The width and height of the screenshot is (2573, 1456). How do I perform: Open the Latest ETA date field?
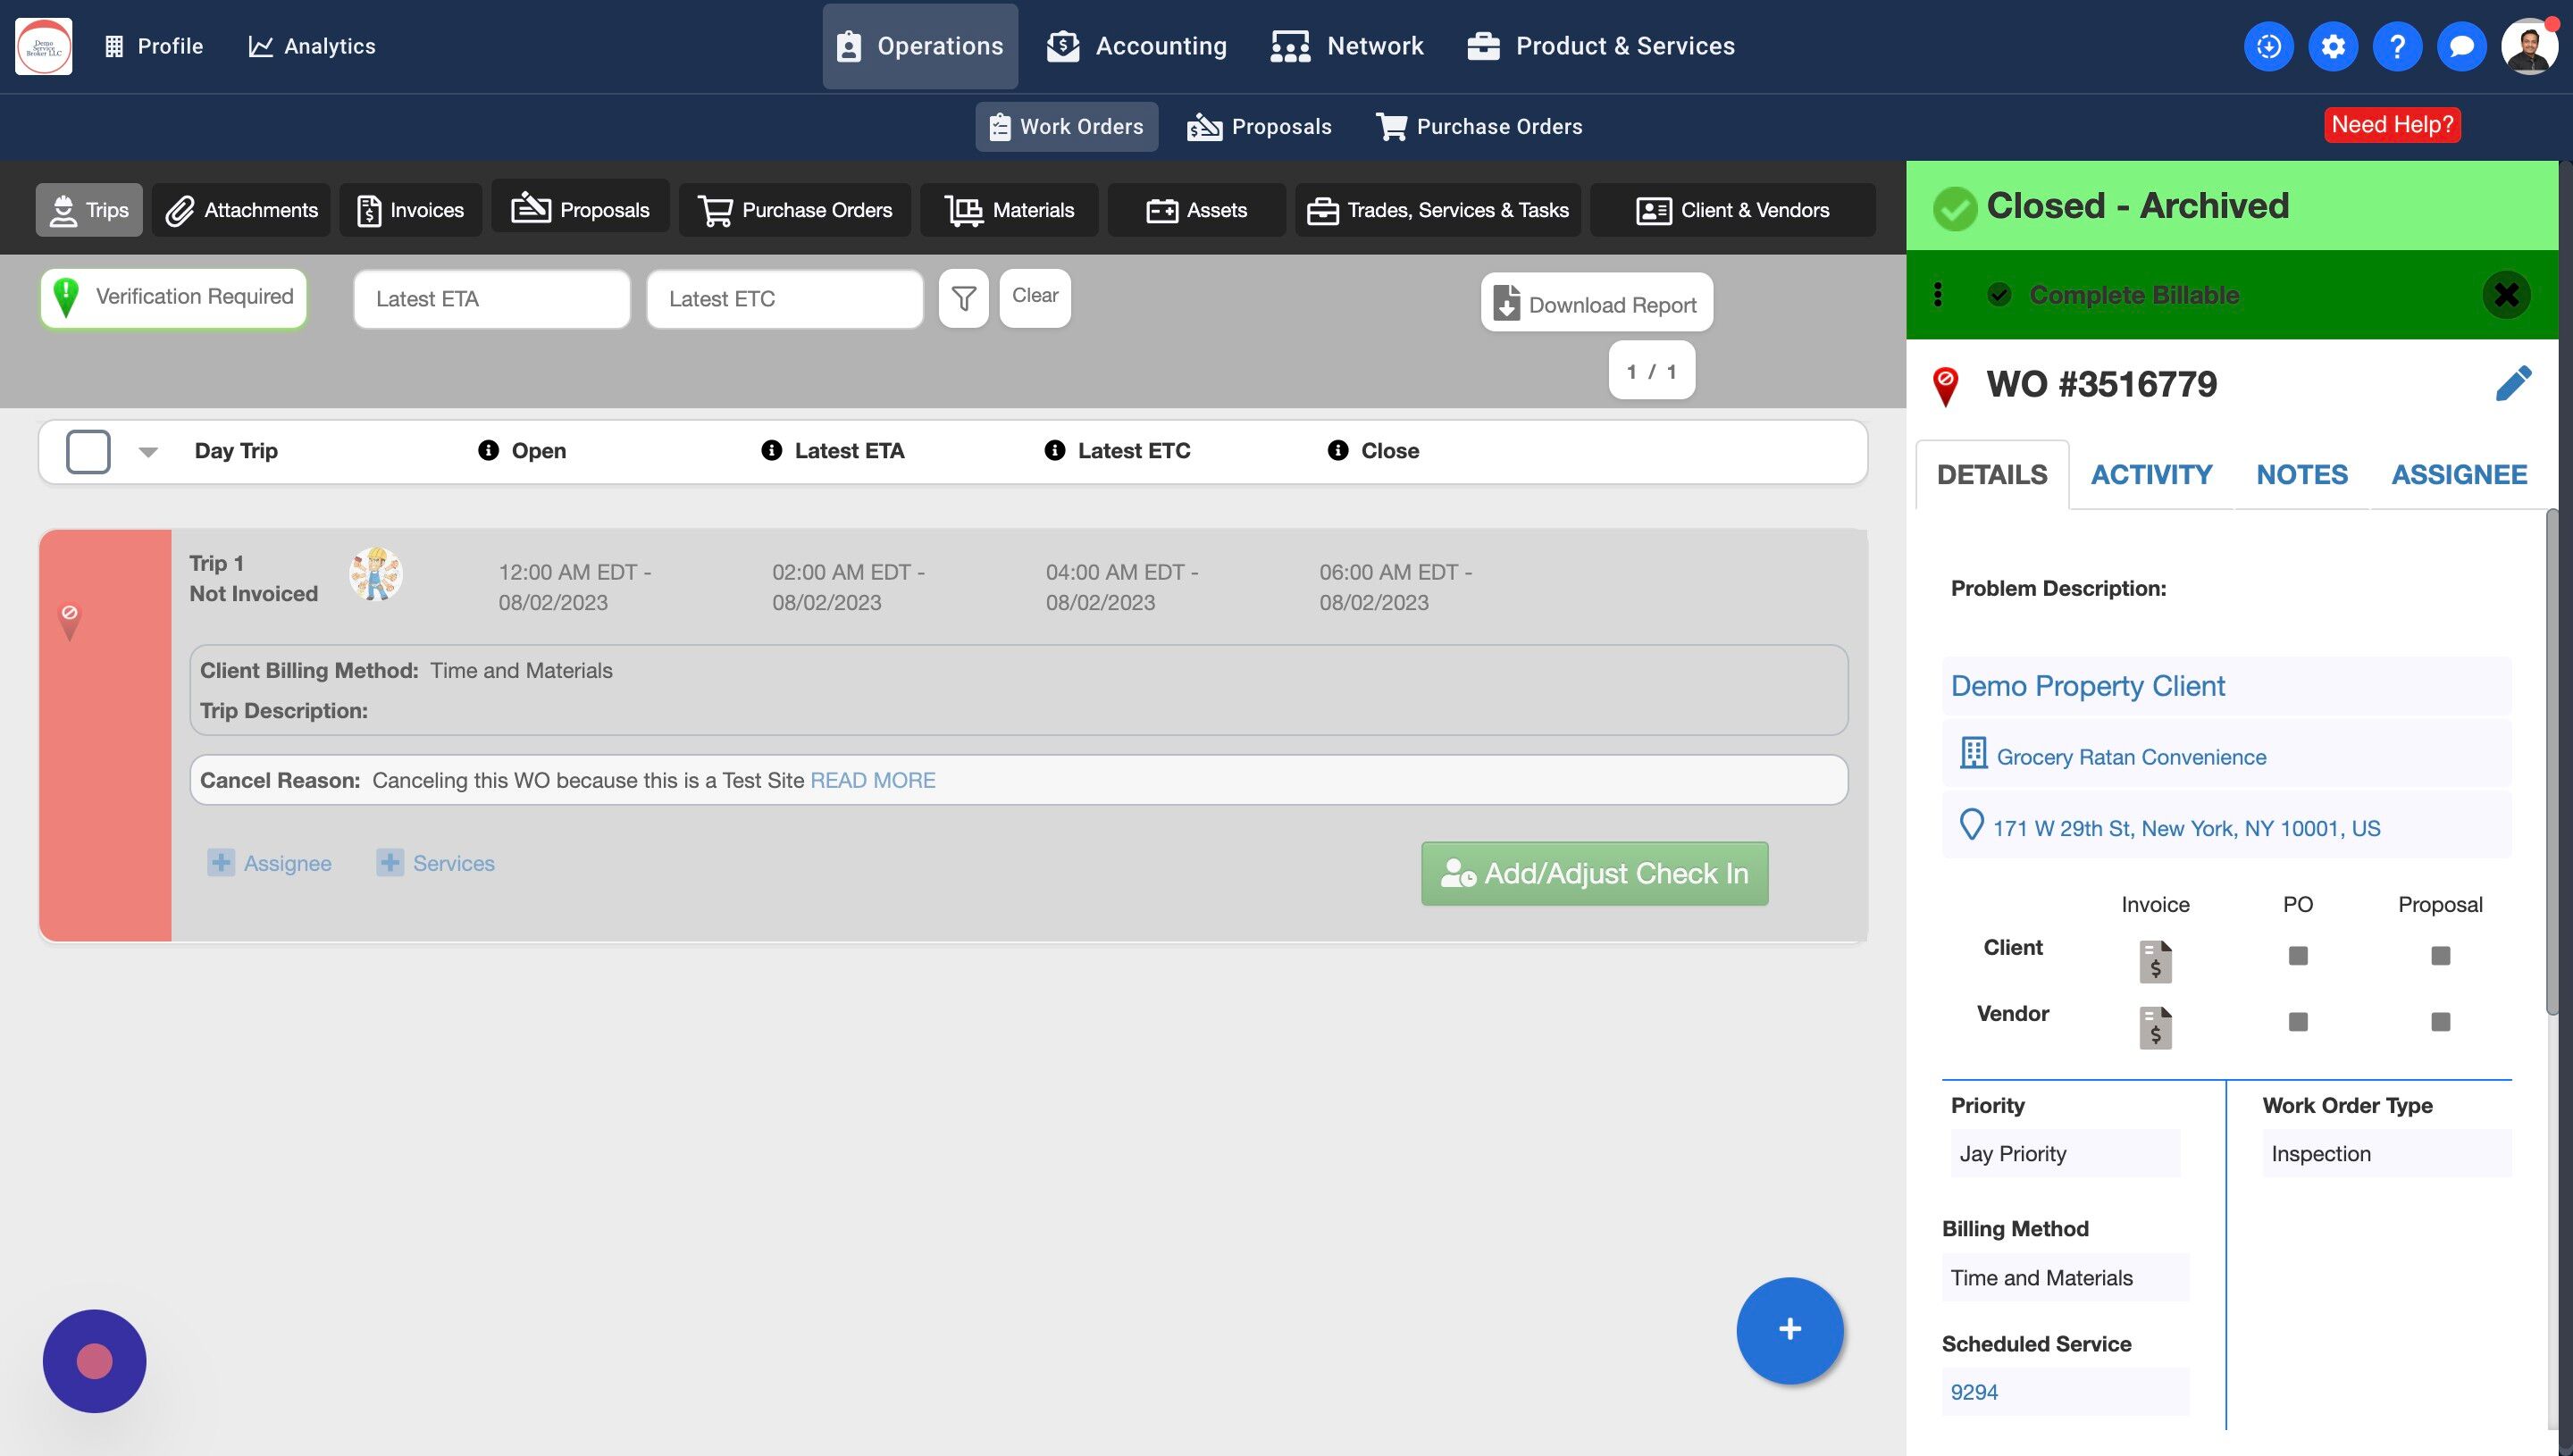[491, 299]
